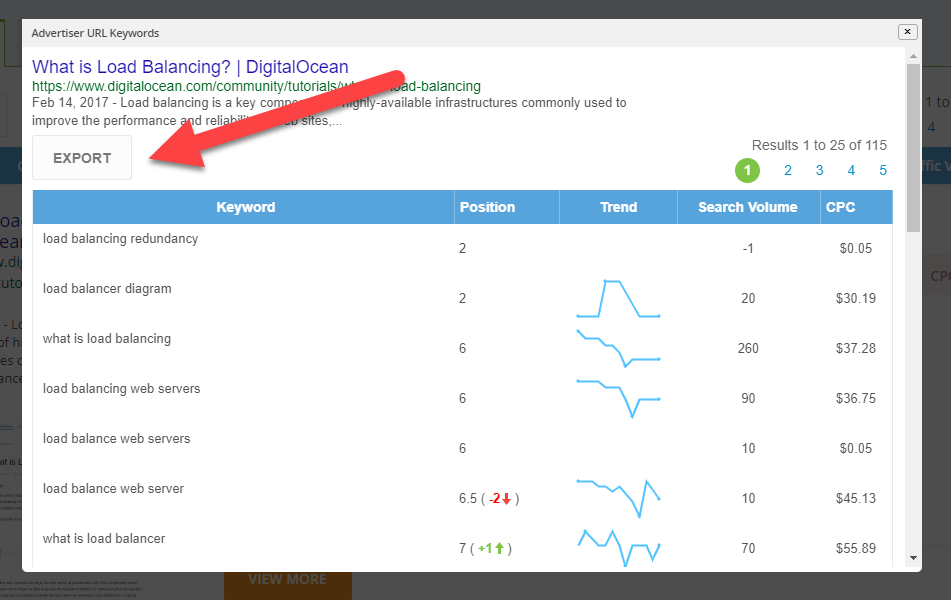Click CPC value $45.13
951x600 pixels.
[856, 498]
